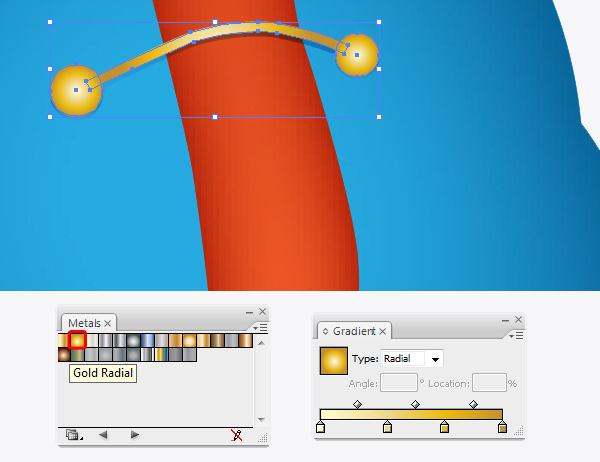Load previous swatch library with left arrow

[103, 435]
